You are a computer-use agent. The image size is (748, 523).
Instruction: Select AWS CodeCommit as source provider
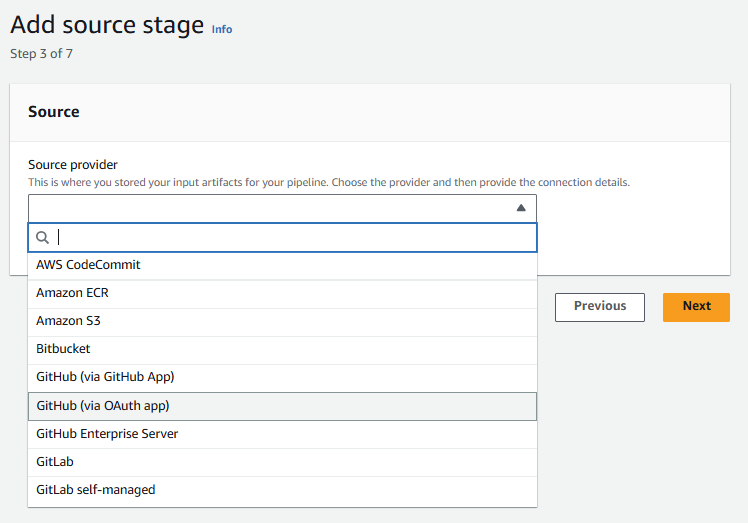pos(282,265)
